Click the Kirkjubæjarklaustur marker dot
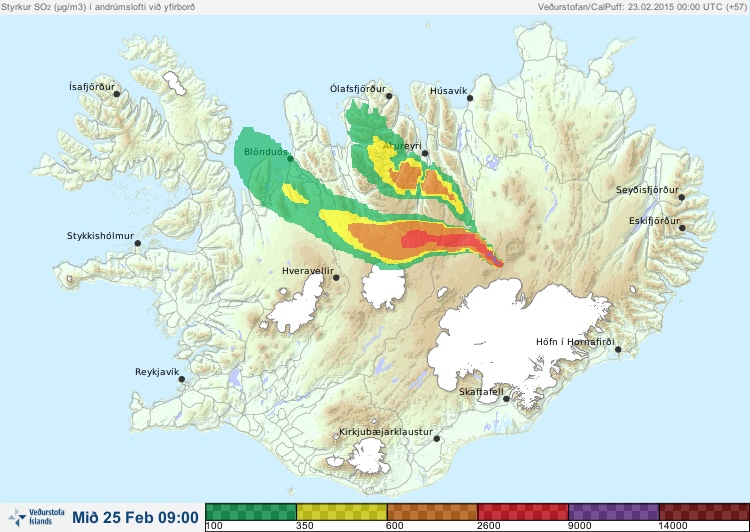 coord(436,439)
